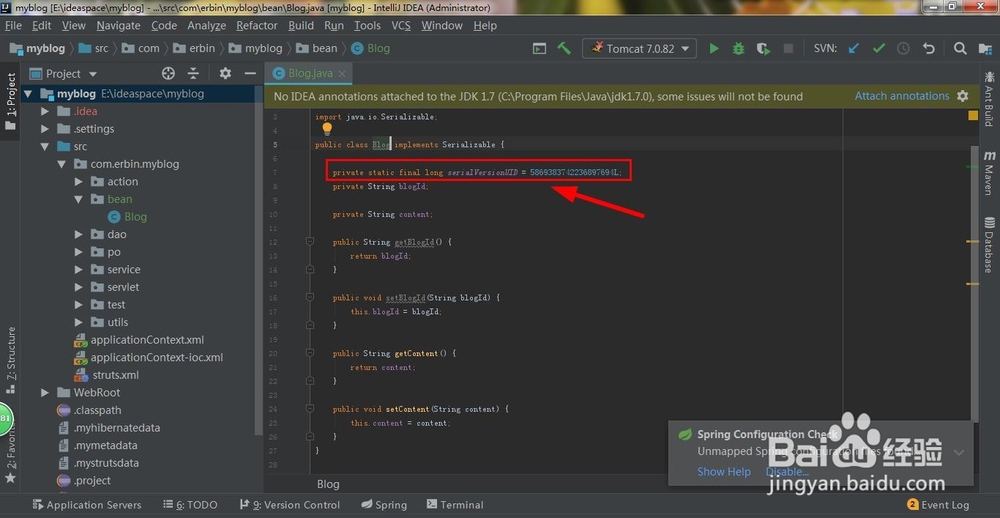The image size is (1000, 518).
Task: Collapse the bean package
Action: 78,199
